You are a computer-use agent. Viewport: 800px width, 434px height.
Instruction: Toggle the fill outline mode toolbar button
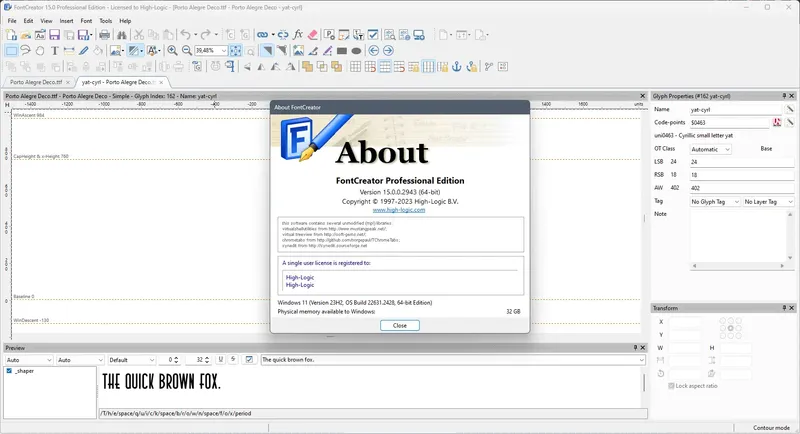tap(267, 50)
